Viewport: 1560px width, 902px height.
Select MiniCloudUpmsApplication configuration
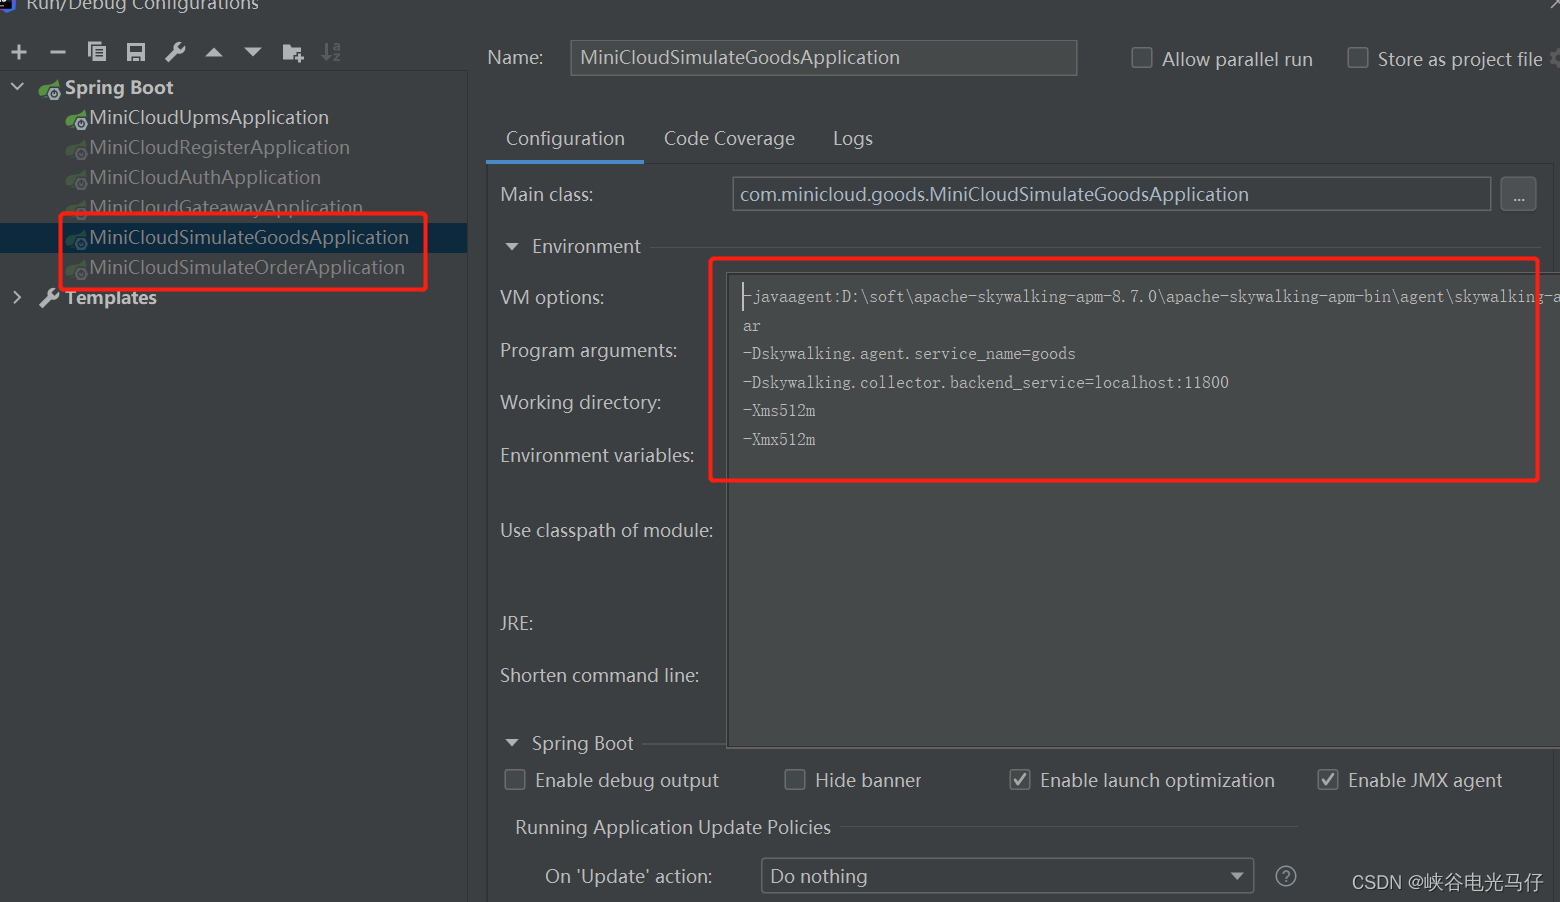[209, 118]
